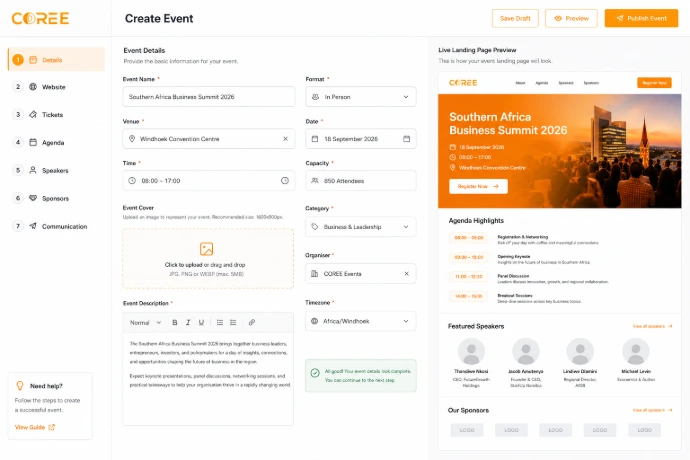This screenshot has height=460, width=690.
Task: Click the hero banner image in preview
Action: (x=559, y=151)
